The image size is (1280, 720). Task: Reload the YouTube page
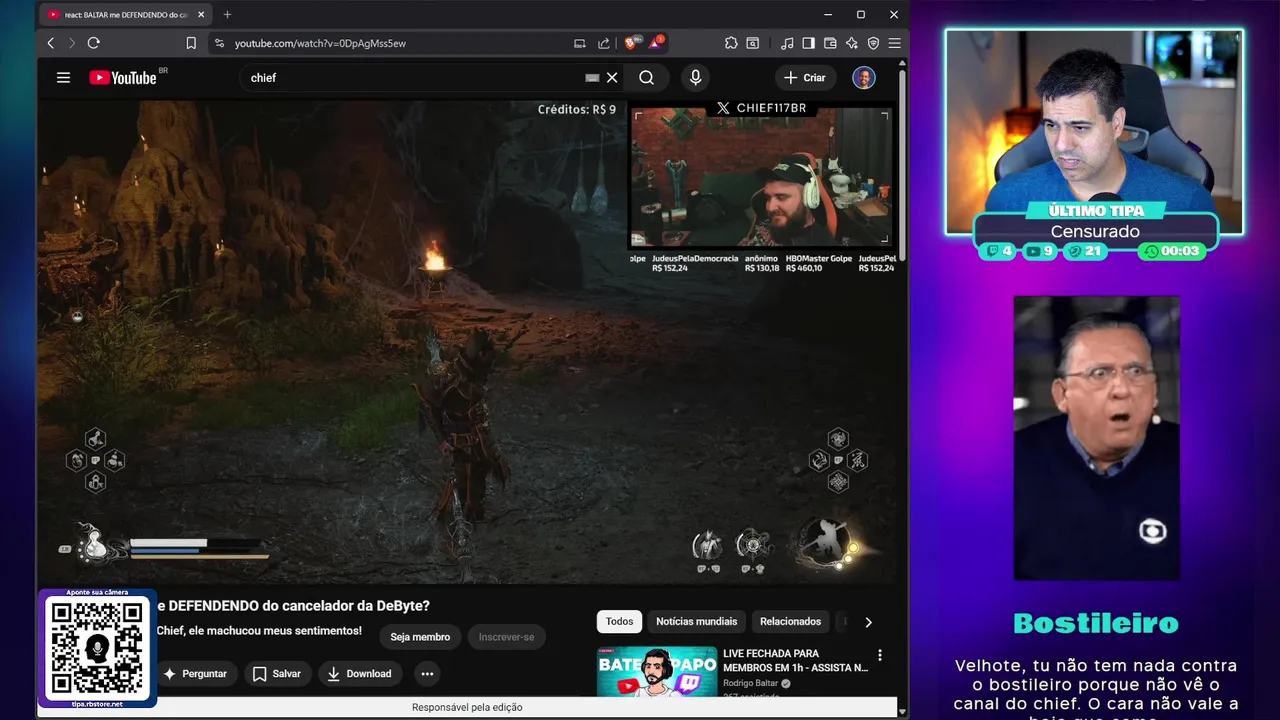94,43
